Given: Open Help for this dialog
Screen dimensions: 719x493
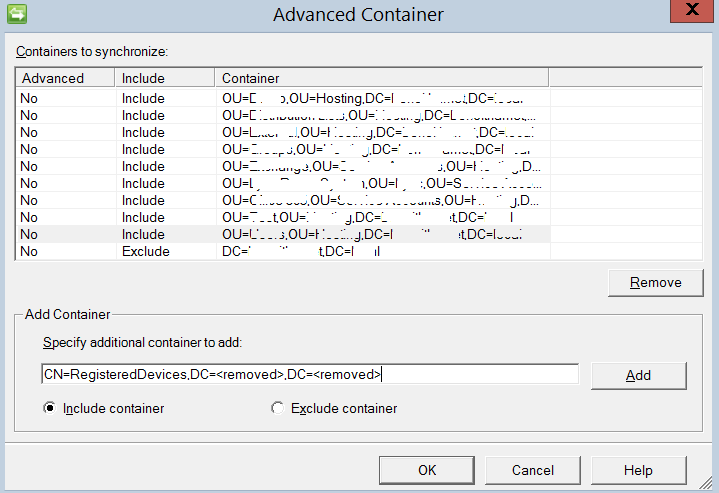Looking at the screenshot, I should click(637, 470).
